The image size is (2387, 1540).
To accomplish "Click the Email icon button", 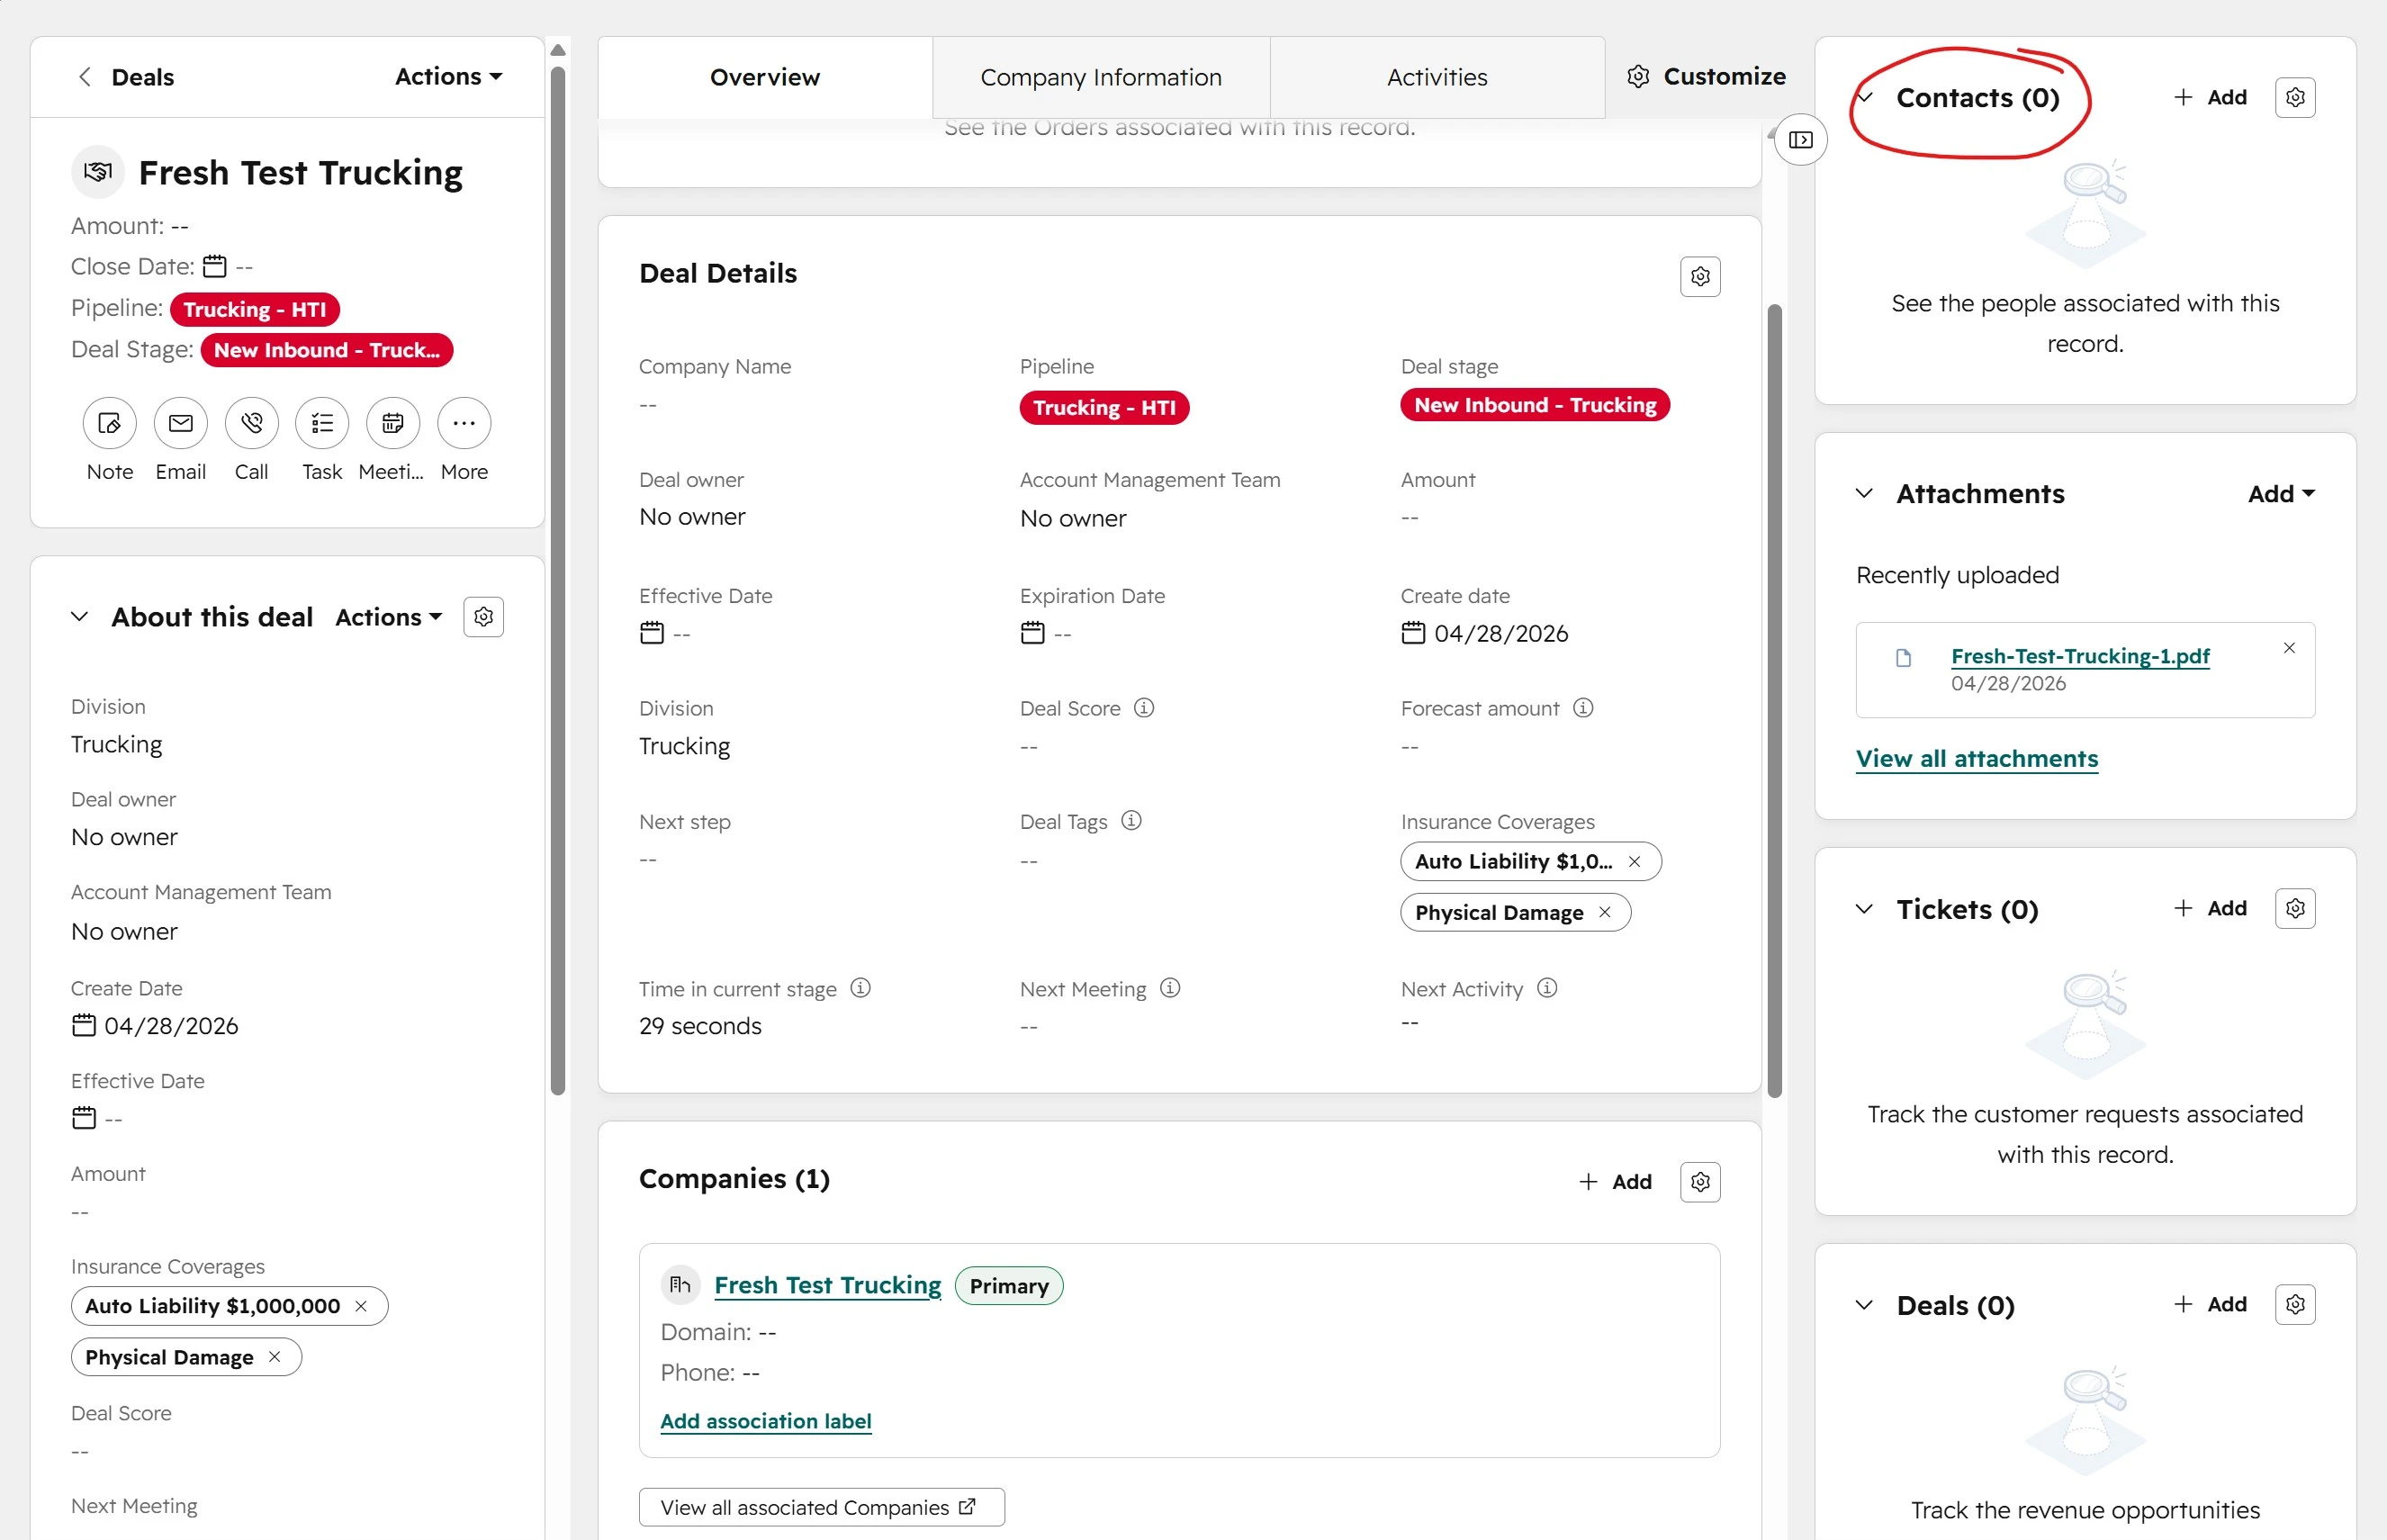I will [x=180, y=424].
